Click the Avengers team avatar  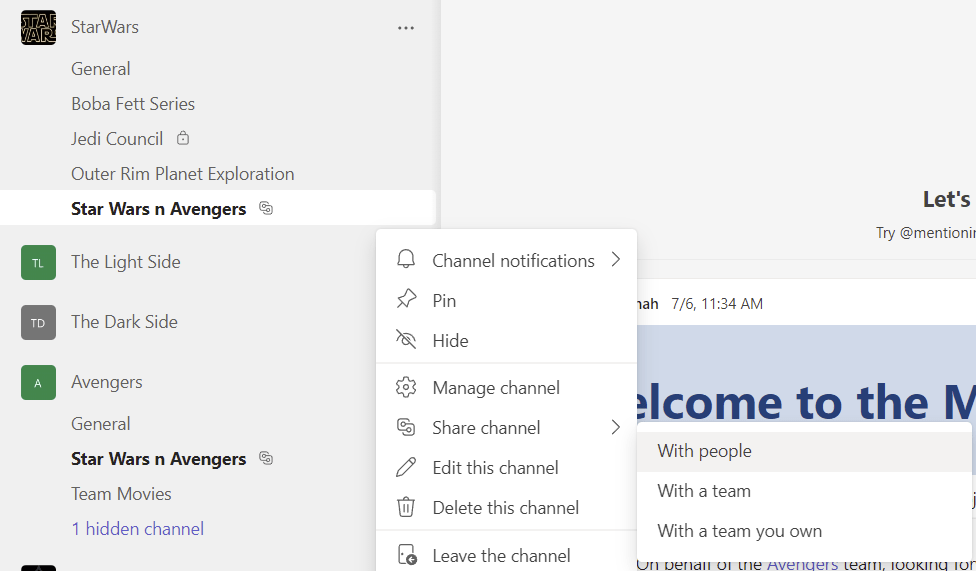38,383
